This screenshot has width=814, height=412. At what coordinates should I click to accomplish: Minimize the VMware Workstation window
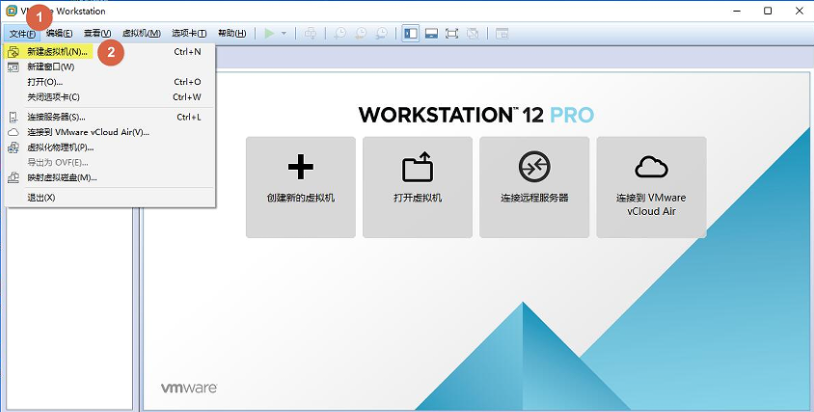click(x=737, y=11)
